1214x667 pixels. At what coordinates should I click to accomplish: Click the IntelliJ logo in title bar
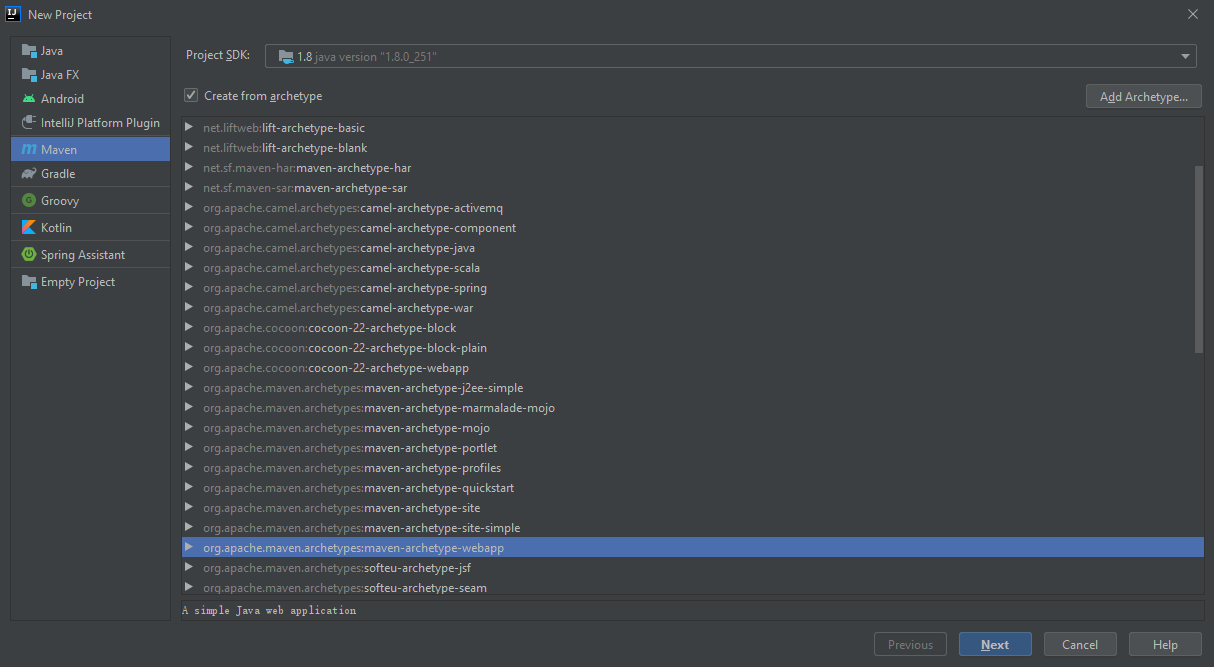(x=14, y=14)
